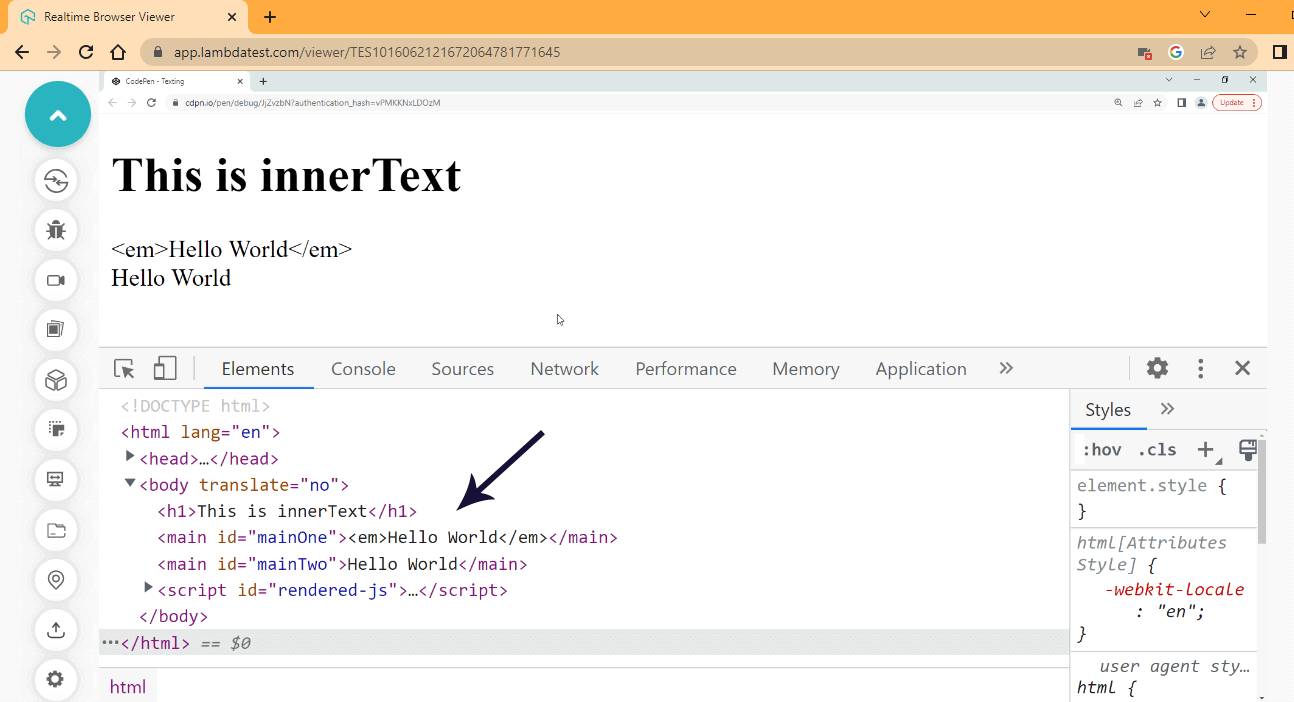This screenshot has width=1294, height=702.
Task: Switch to the Console tab
Action: click(x=363, y=368)
